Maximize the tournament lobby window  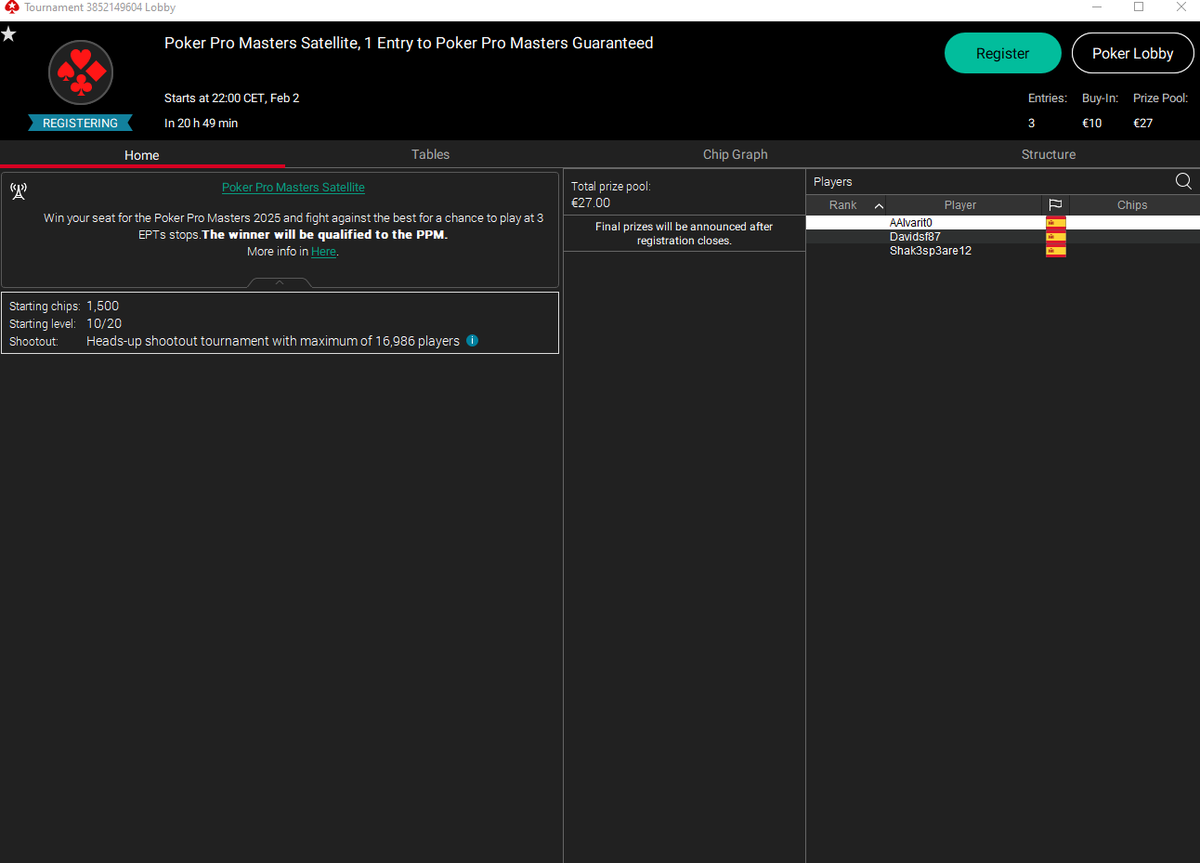coord(1138,7)
